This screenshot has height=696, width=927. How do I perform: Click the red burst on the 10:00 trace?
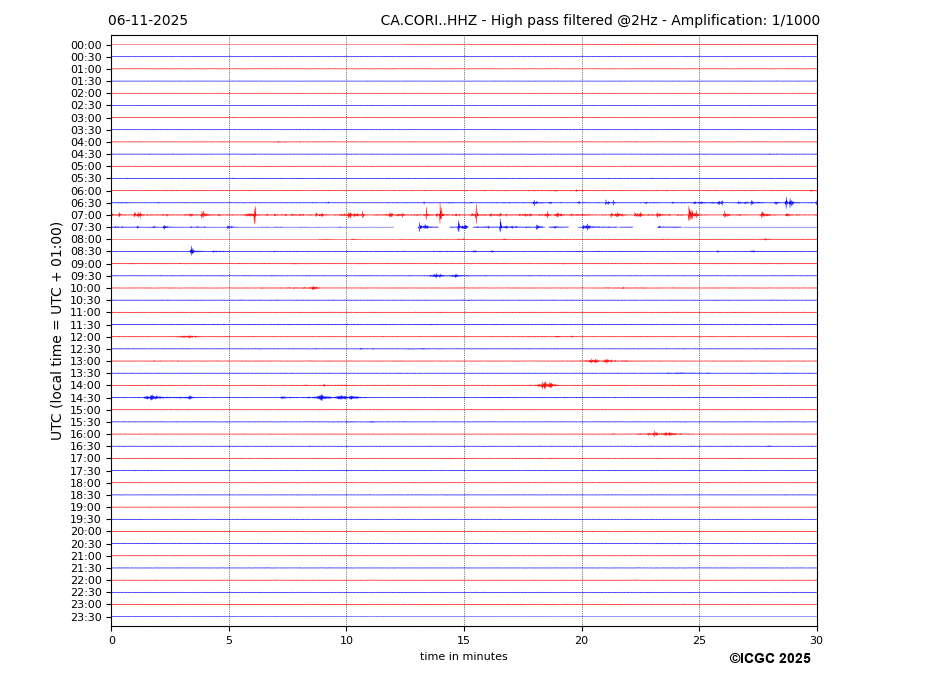[313, 288]
